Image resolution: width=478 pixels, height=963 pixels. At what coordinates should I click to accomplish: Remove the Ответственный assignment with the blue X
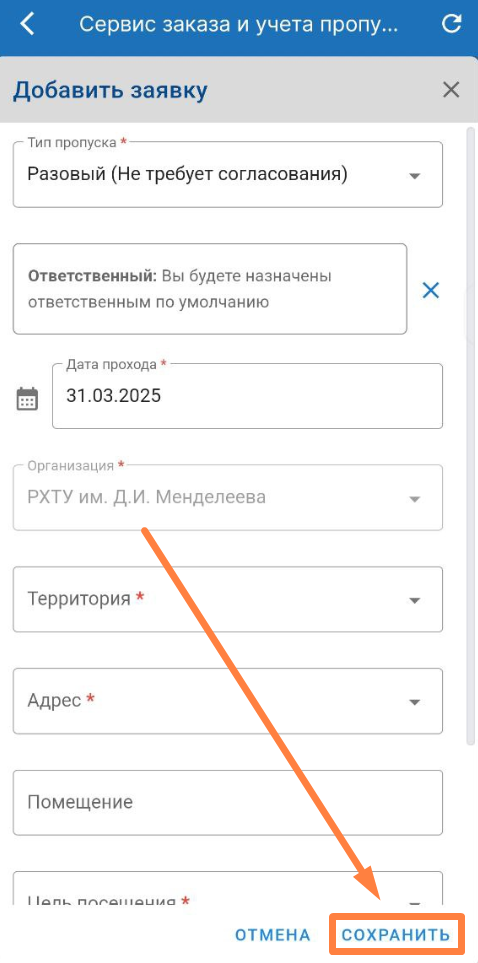431,290
